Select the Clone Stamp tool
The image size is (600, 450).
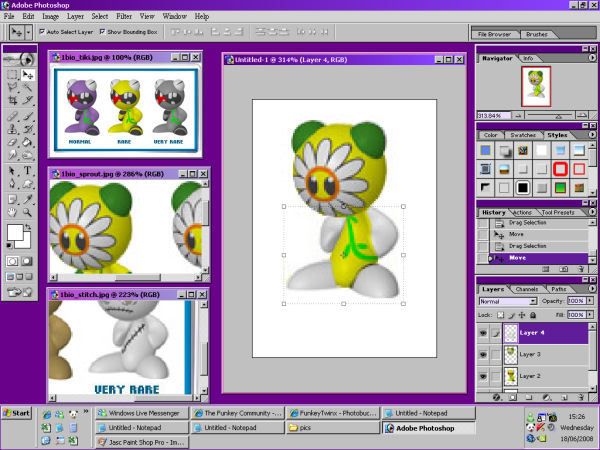13,129
